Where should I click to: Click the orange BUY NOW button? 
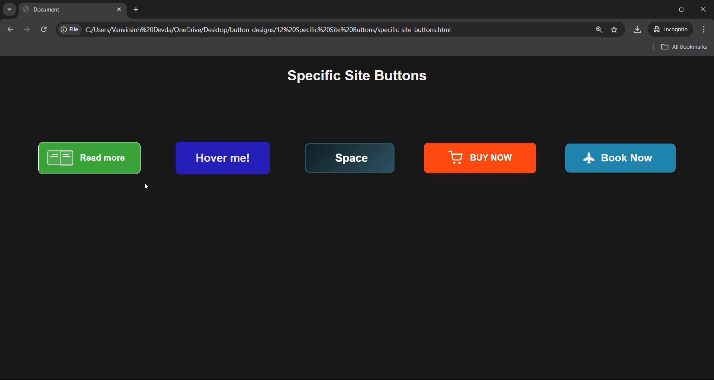click(x=480, y=158)
